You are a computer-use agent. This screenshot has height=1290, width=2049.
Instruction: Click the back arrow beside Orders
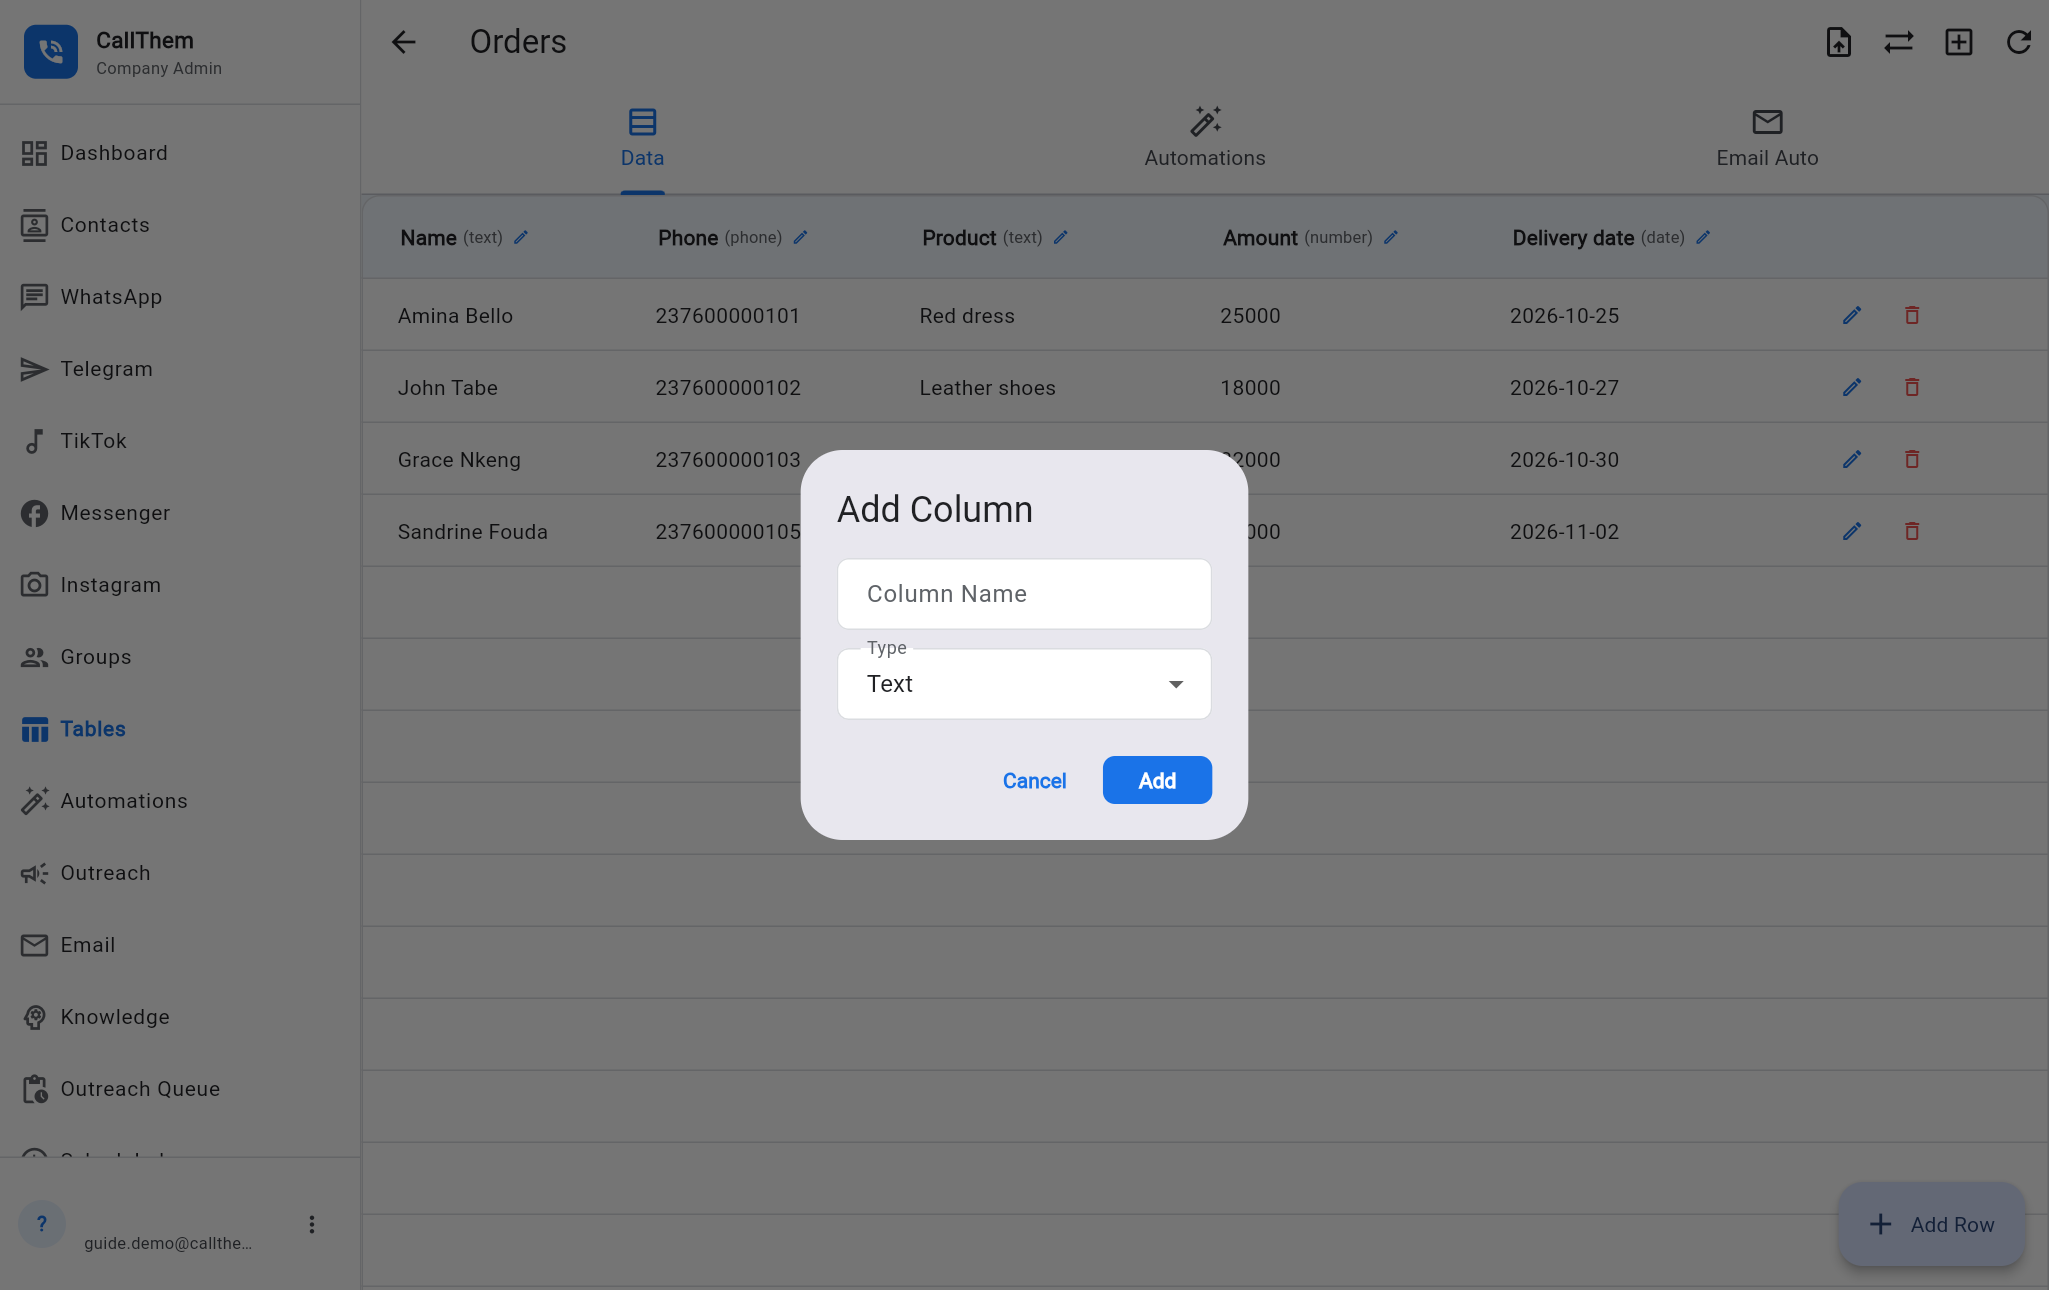pyautogui.click(x=403, y=42)
